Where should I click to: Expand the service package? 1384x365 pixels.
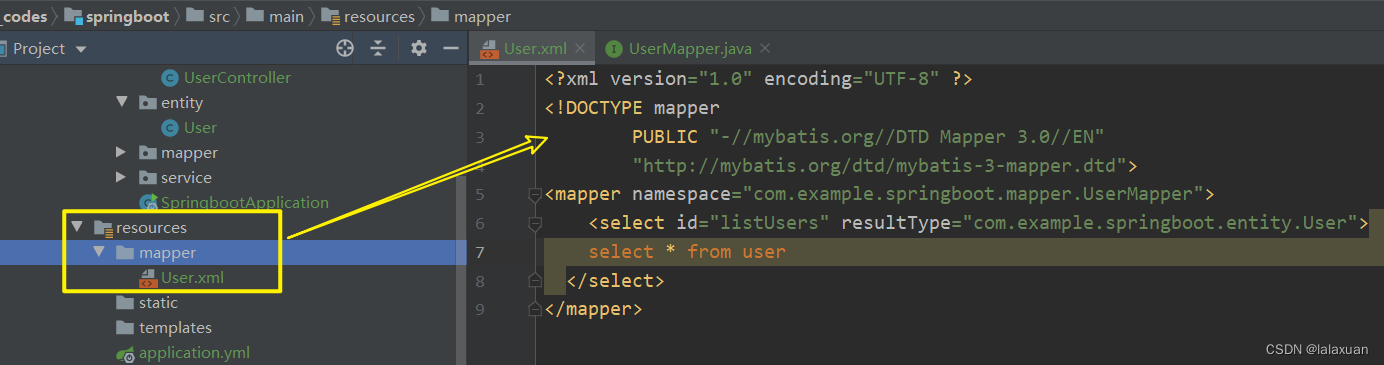[122, 177]
